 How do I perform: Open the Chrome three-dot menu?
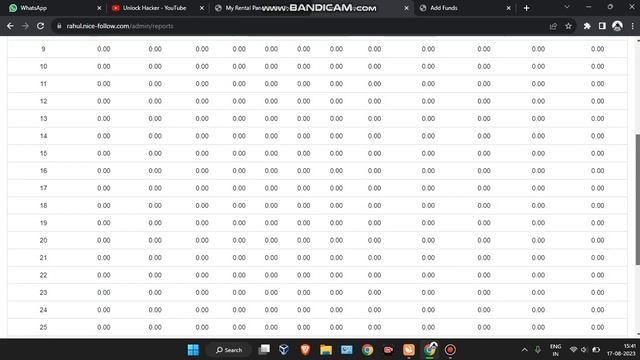[632, 26]
